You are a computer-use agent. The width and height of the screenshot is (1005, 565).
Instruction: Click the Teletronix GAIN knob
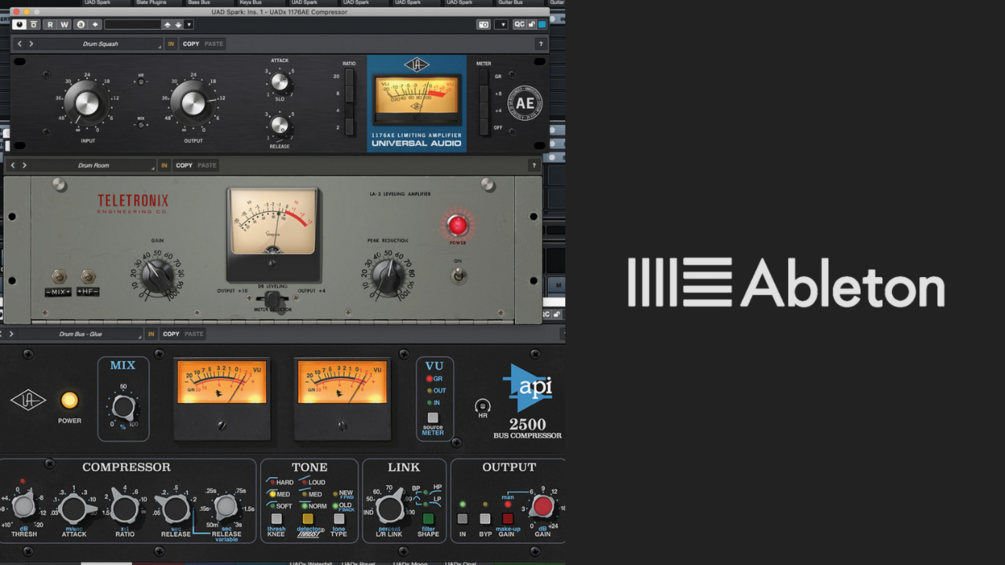[158, 276]
